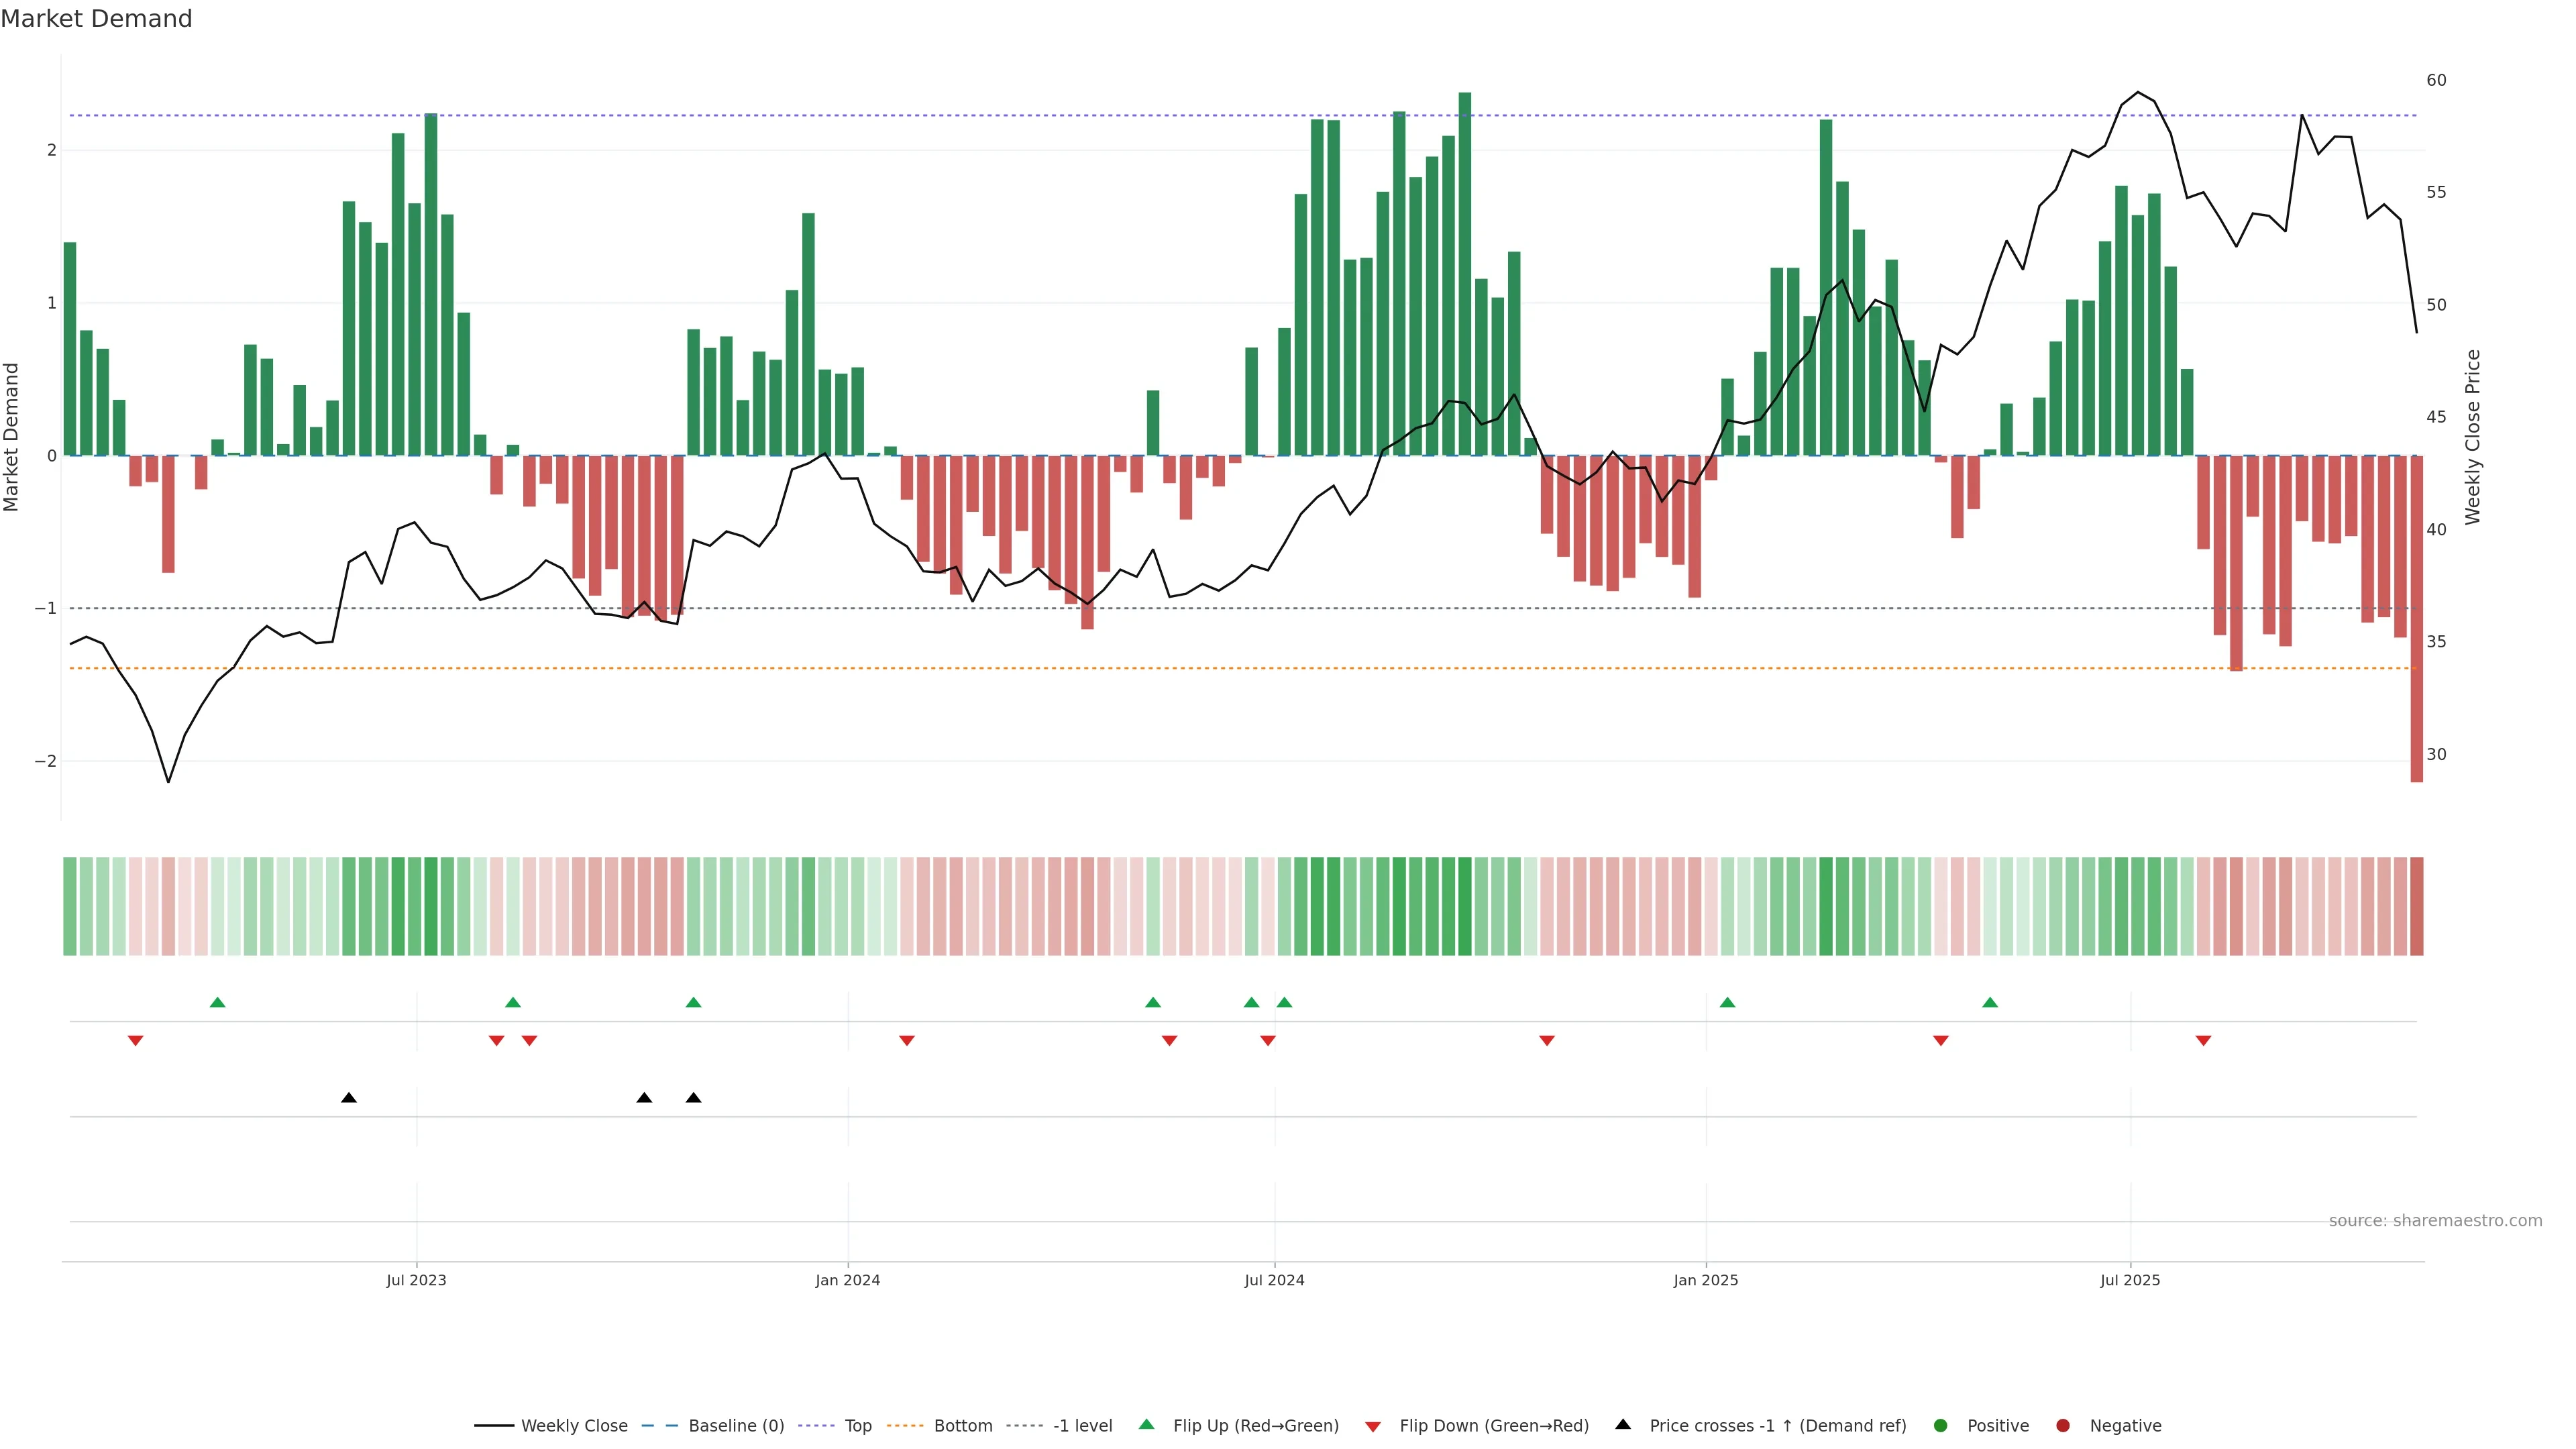Click the Jan 2025 x-axis label
Viewport: 2576px width, 1449px height.
[x=1705, y=1280]
